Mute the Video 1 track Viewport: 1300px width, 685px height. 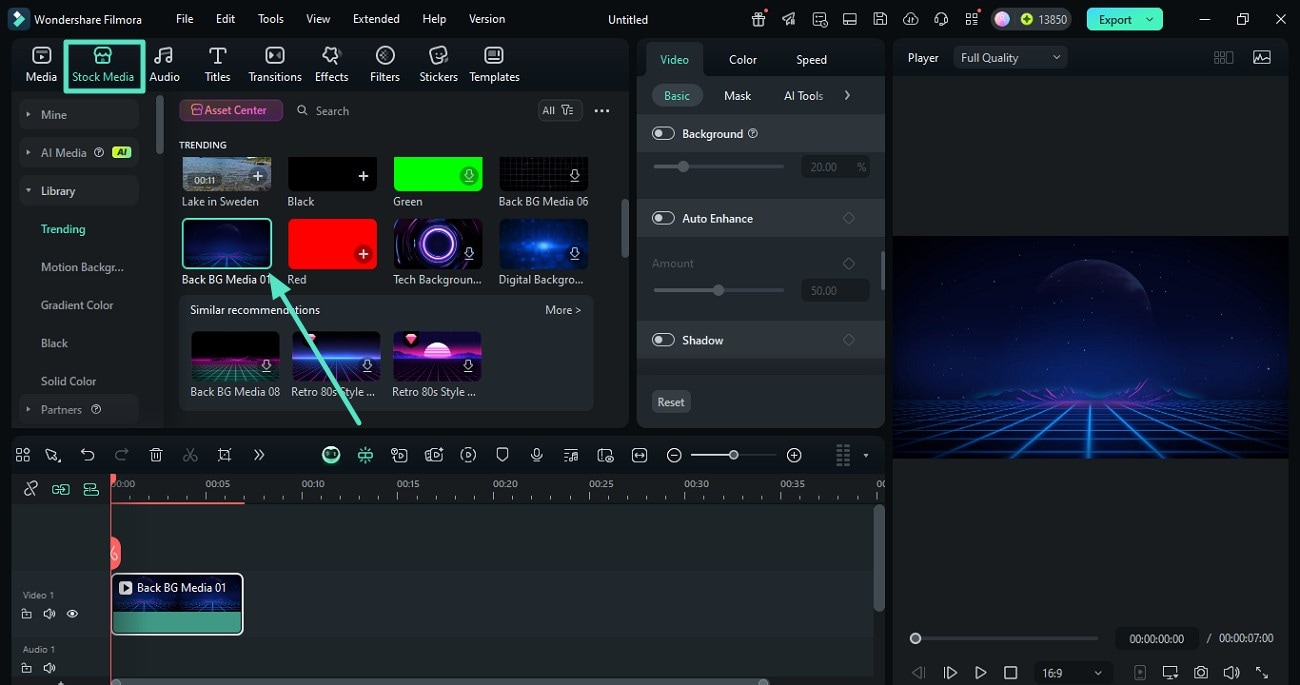click(x=49, y=614)
